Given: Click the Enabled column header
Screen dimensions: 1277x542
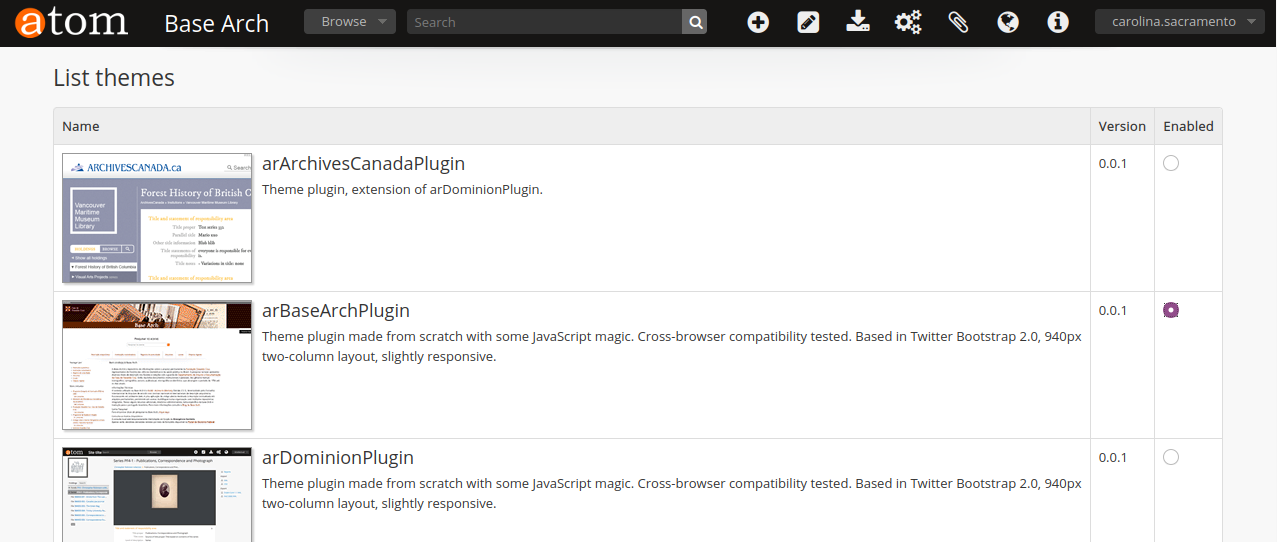Looking at the screenshot, I should pyautogui.click(x=1188, y=126).
